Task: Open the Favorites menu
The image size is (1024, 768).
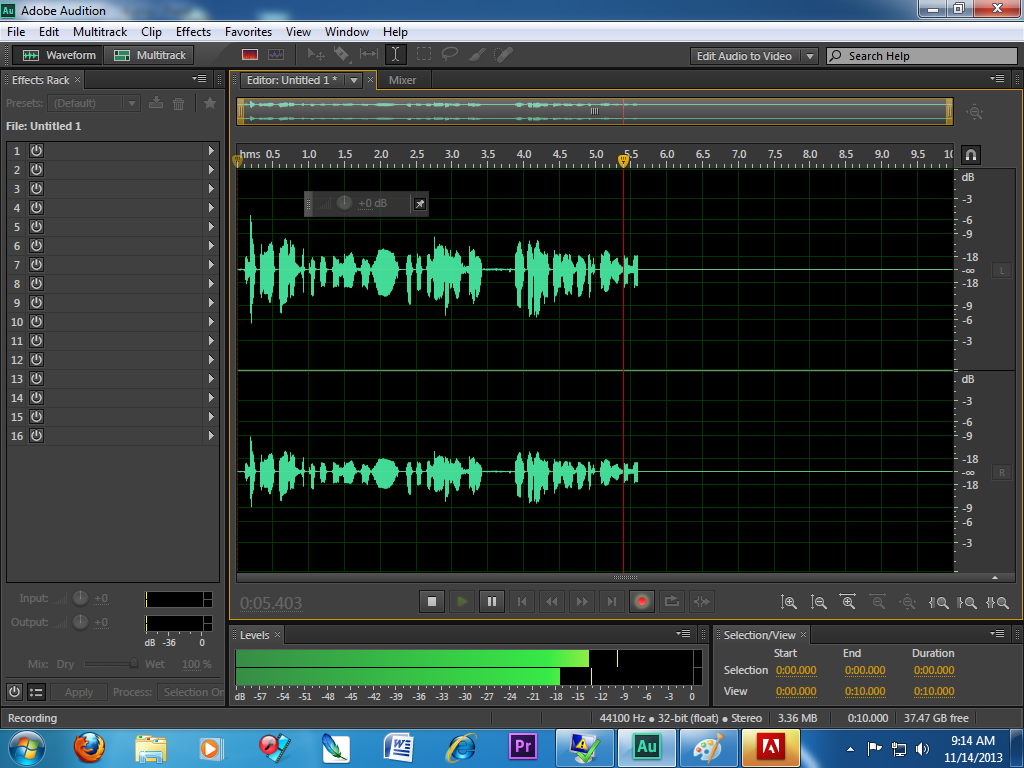Action: click(248, 32)
